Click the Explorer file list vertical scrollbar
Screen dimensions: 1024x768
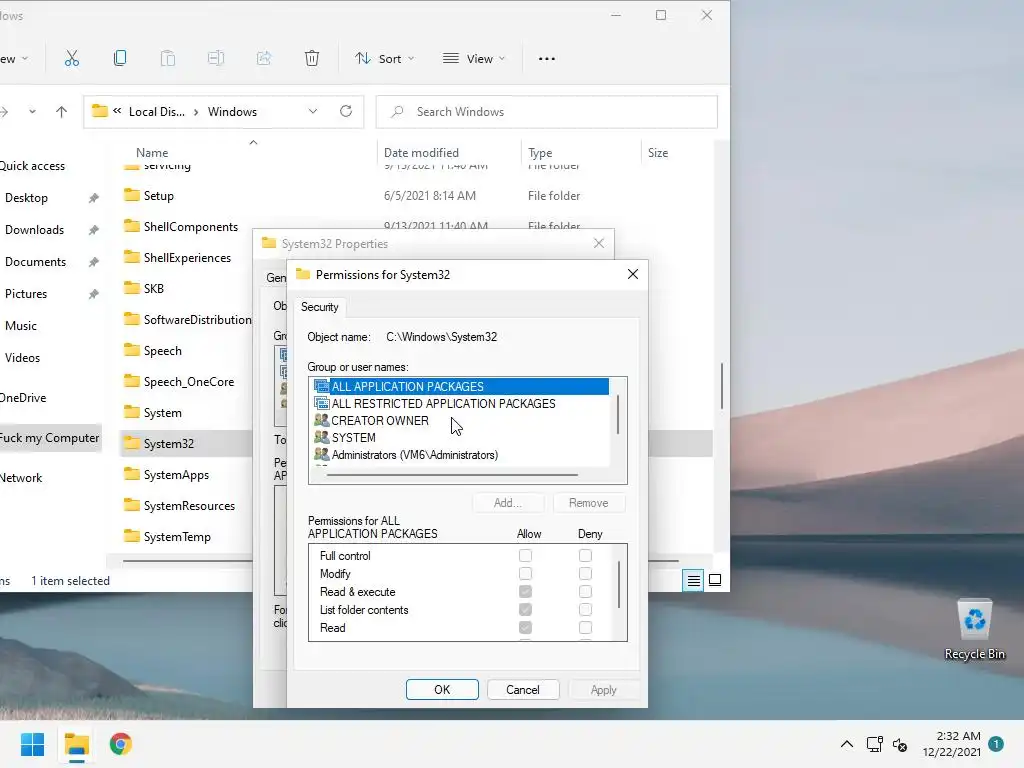722,385
